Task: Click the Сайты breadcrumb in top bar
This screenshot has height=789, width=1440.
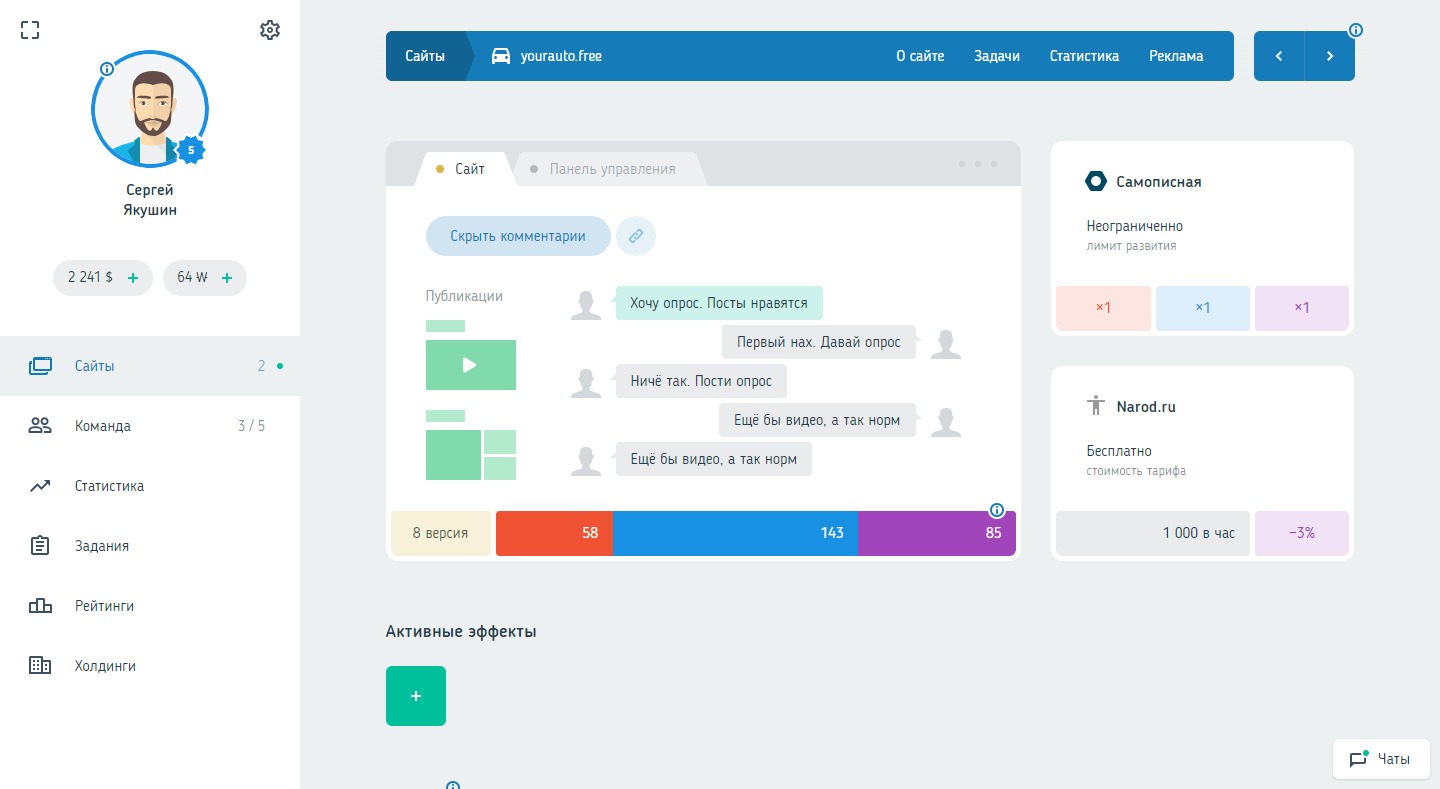Action: point(425,56)
